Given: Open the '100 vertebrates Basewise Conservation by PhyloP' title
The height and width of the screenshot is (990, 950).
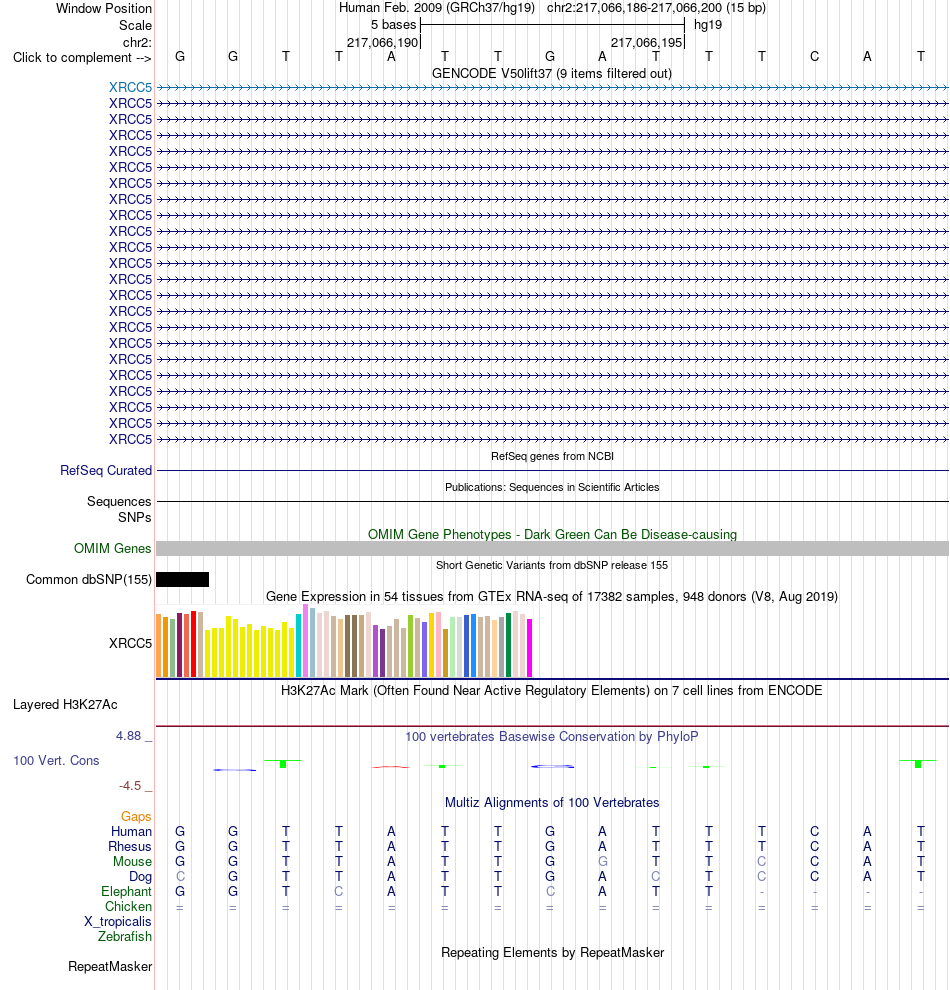Looking at the screenshot, I should (552, 736).
